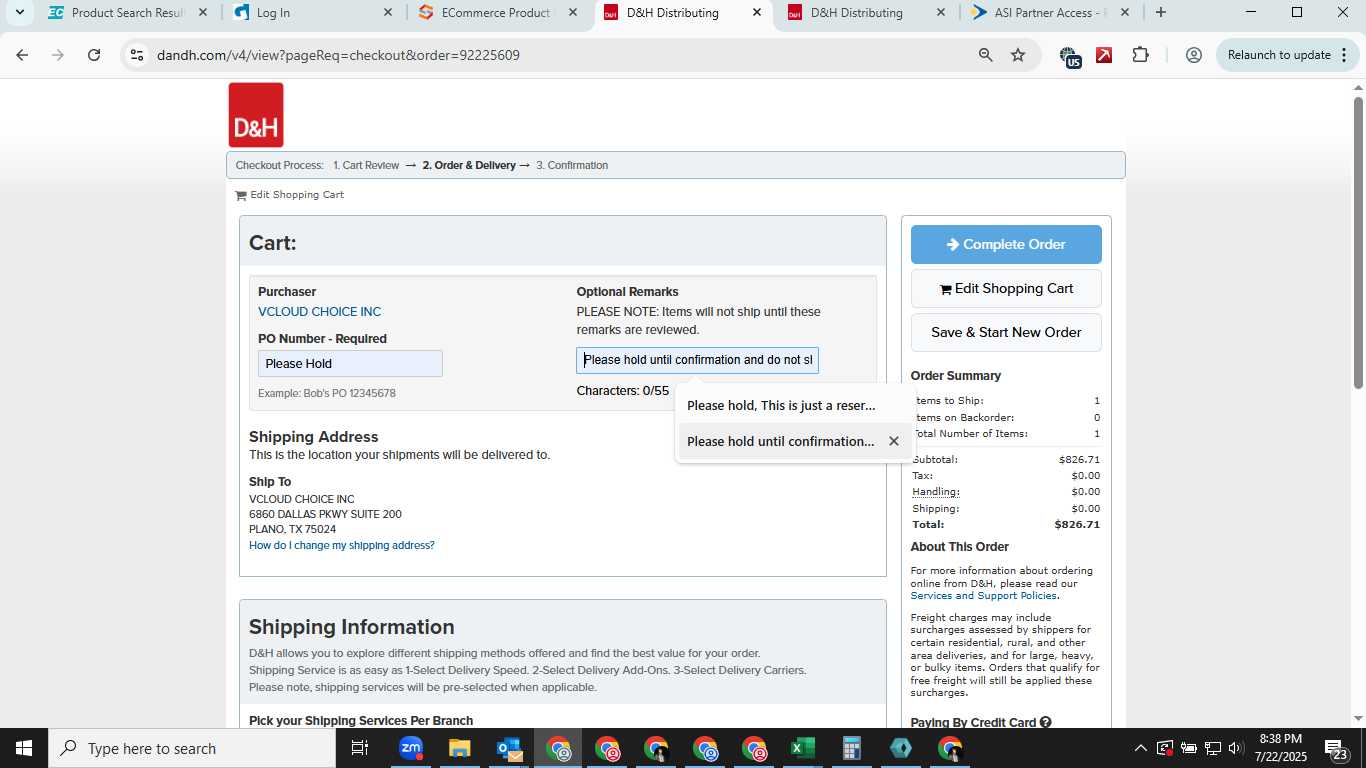
Task: Open the teal diamond app on taskbar
Action: pos(901,748)
